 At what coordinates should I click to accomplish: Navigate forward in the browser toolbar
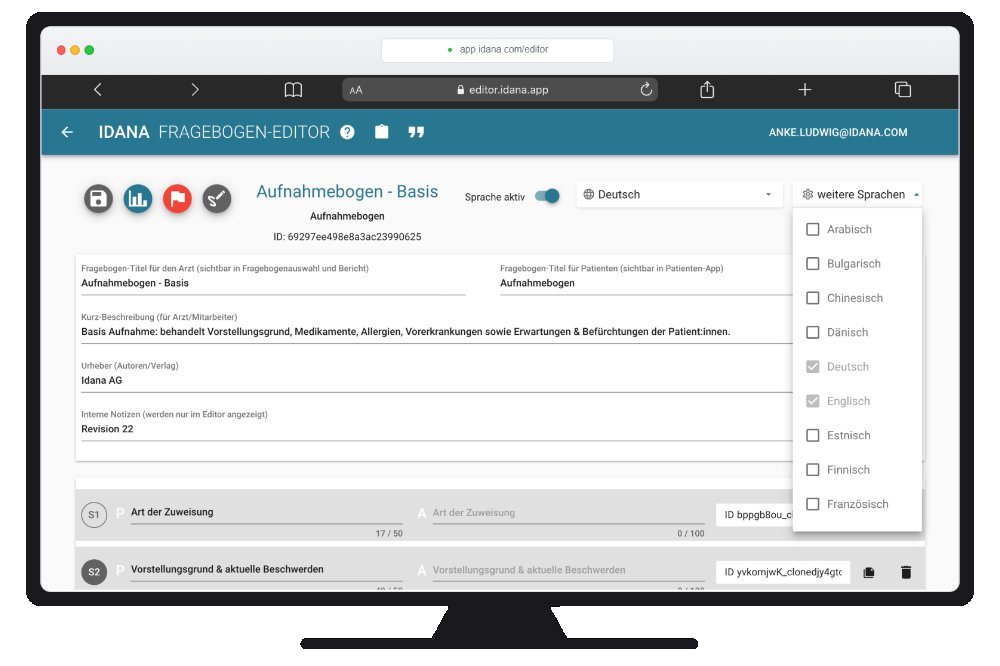(195, 90)
